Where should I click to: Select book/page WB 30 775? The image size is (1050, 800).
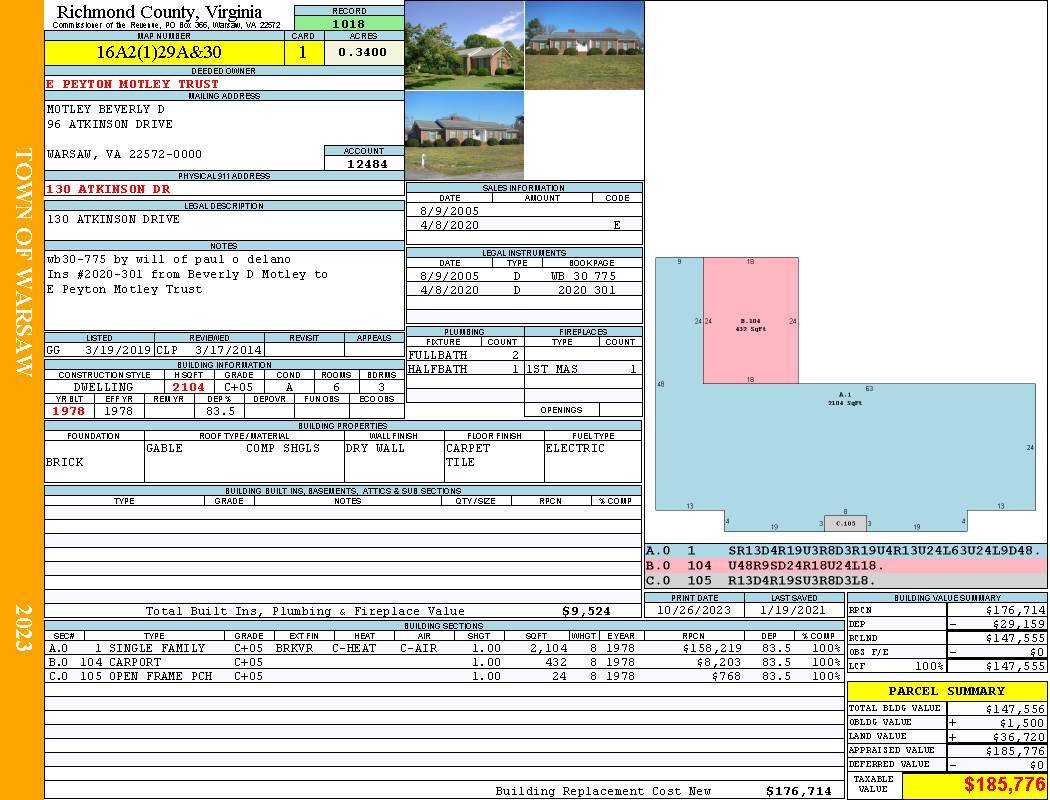583,276
